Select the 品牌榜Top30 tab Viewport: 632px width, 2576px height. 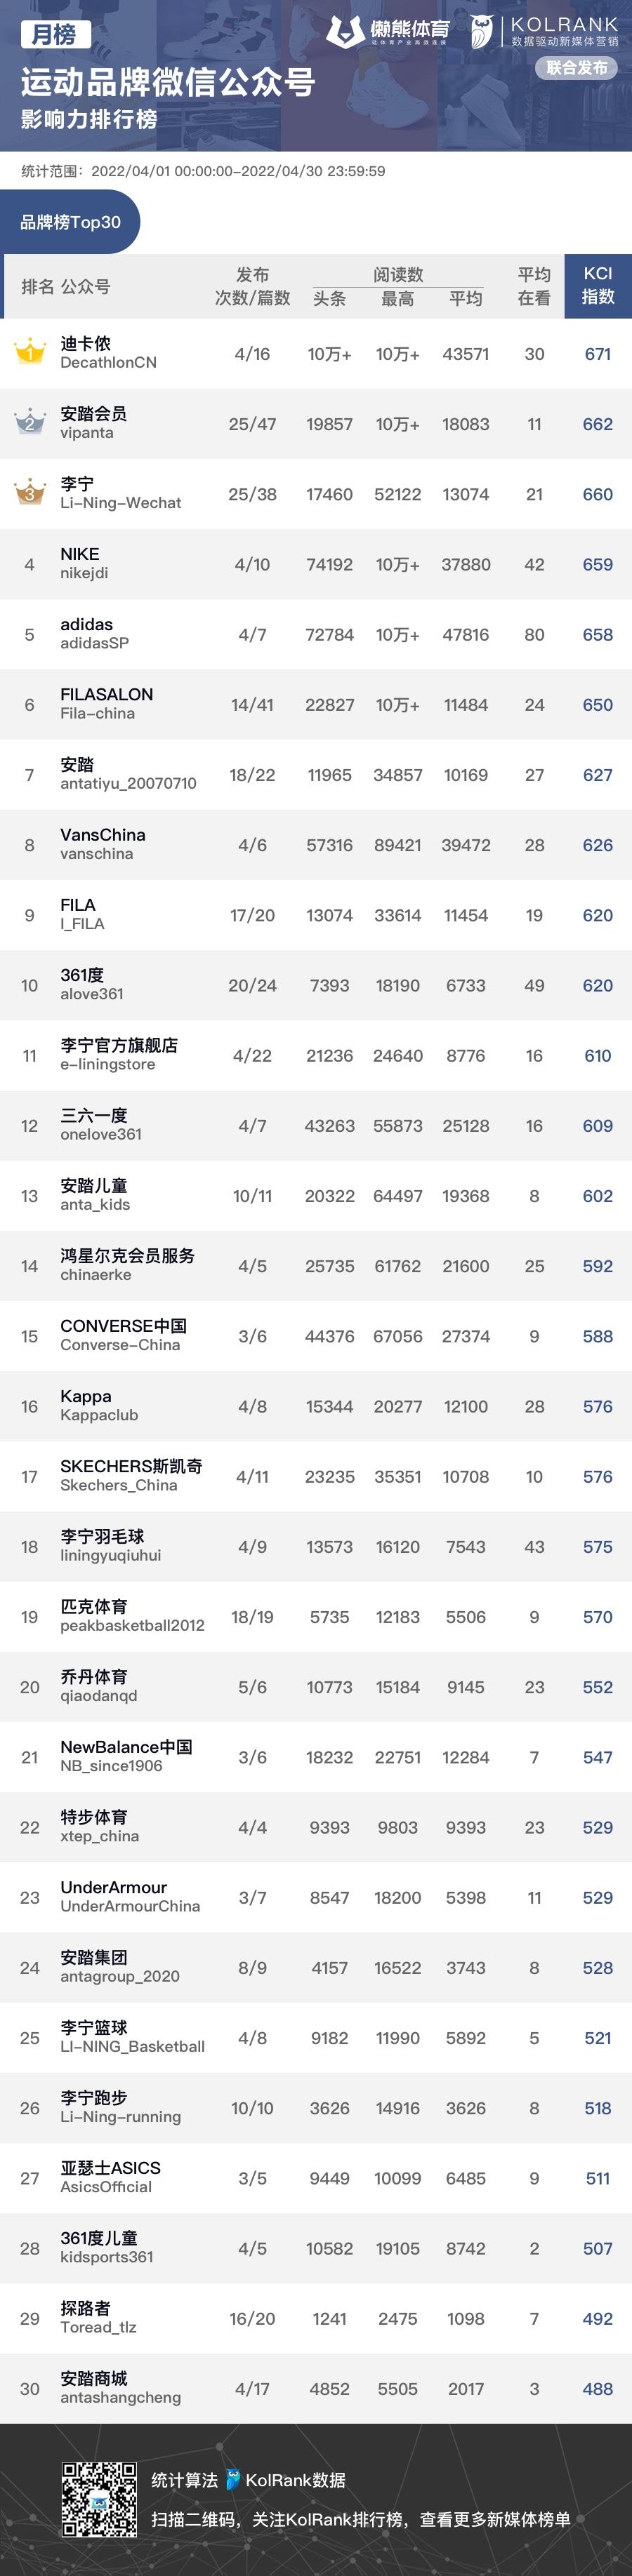tap(70, 222)
